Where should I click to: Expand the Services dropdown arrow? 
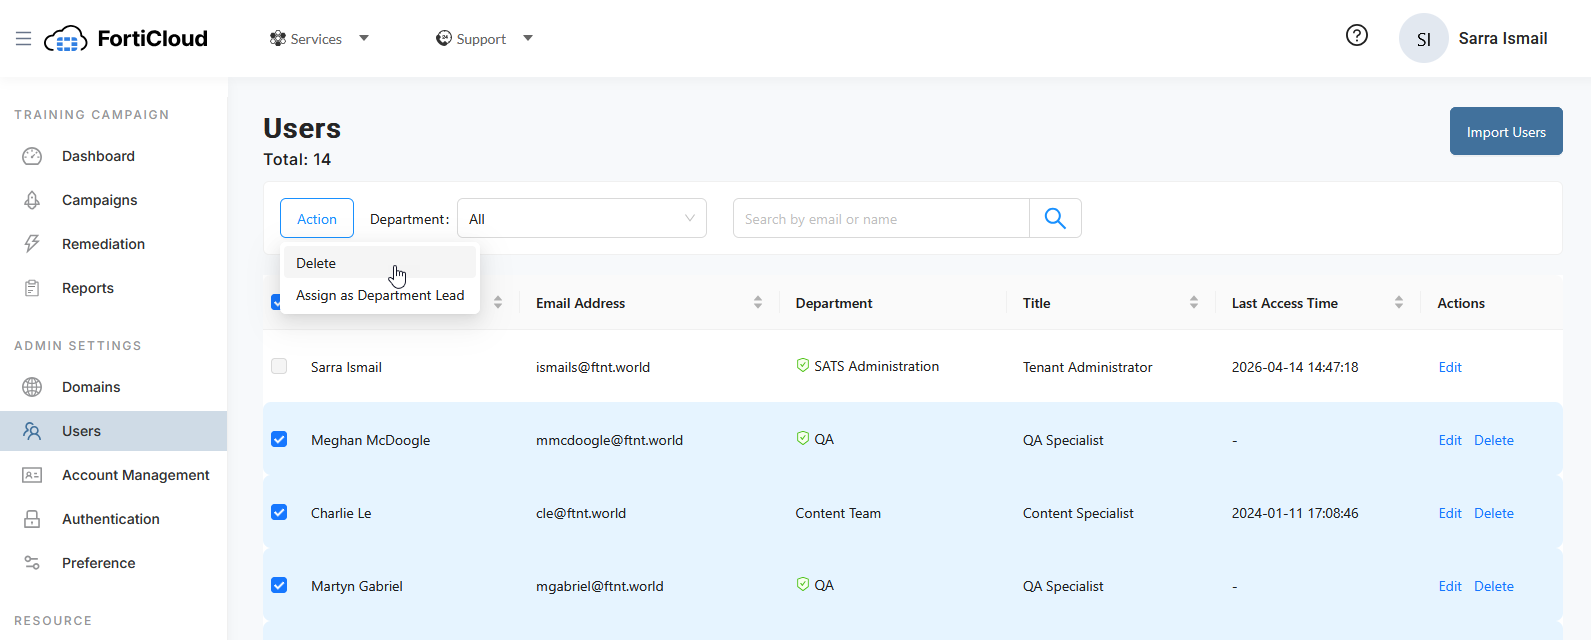coord(364,38)
